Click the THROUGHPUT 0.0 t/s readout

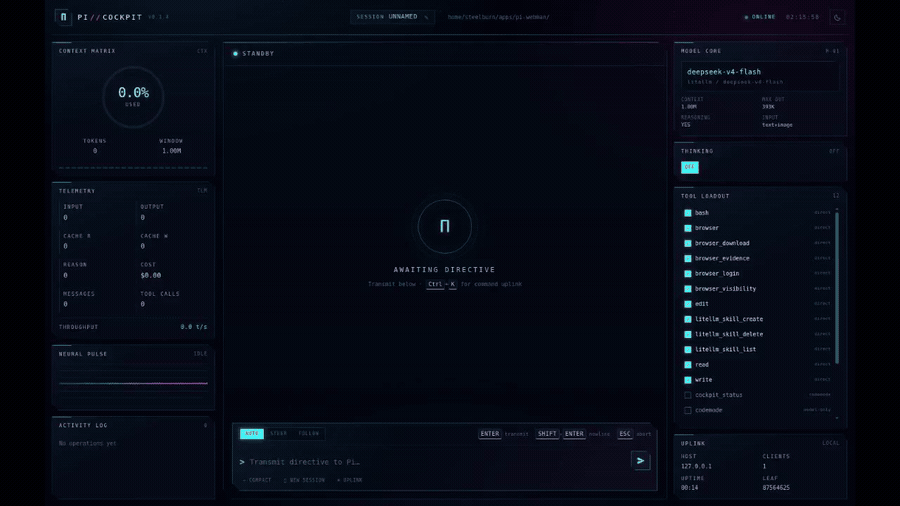(x=193, y=327)
